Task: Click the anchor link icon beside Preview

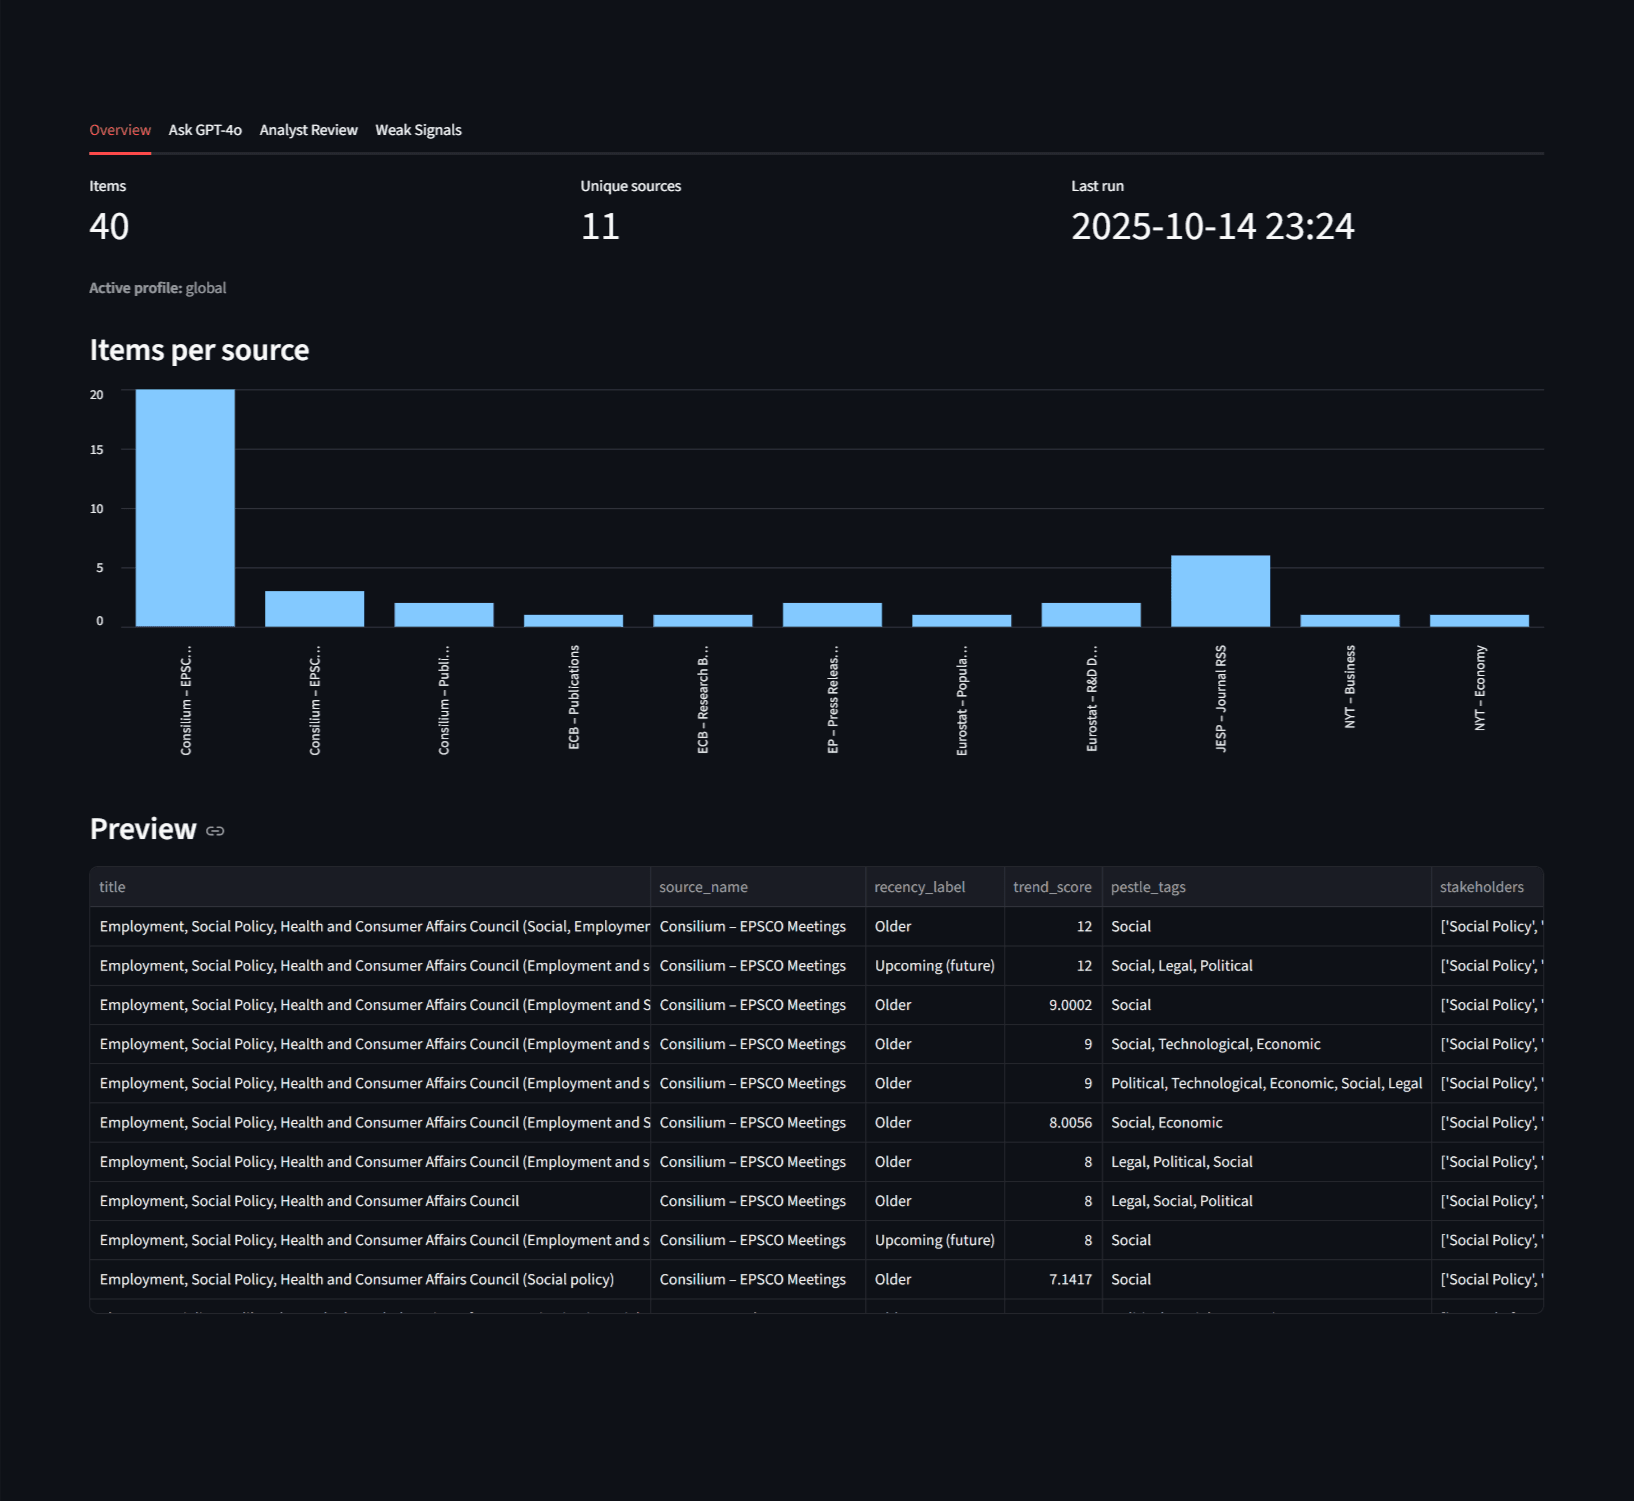Action: point(215,831)
